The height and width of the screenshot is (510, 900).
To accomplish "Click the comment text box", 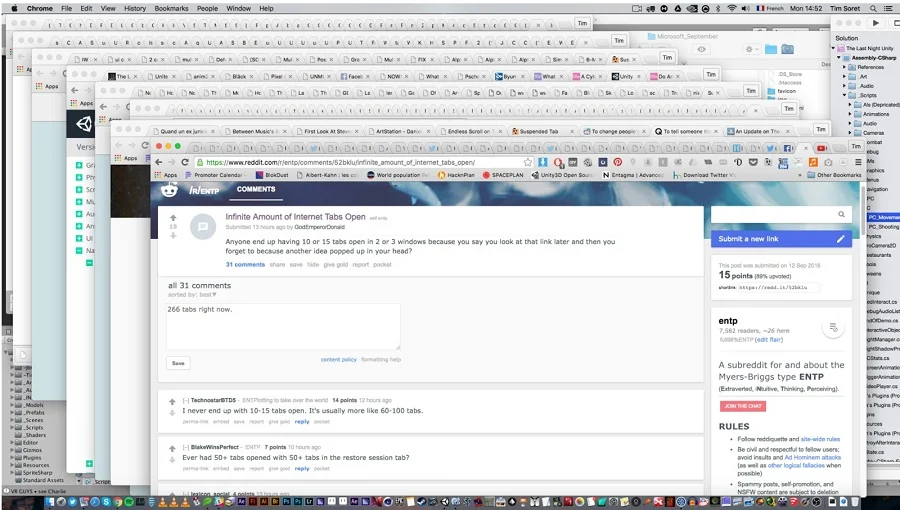I will pos(283,326).
